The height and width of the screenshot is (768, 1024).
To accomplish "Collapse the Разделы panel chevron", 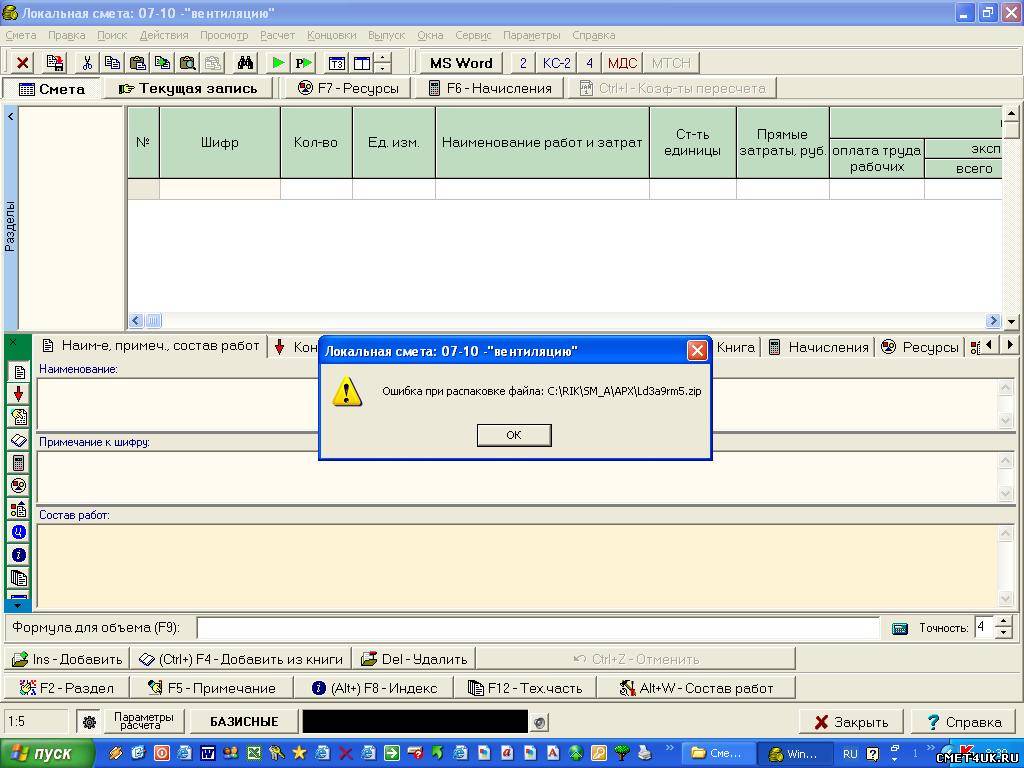I will pyautogui.click(x=10, y=117).
